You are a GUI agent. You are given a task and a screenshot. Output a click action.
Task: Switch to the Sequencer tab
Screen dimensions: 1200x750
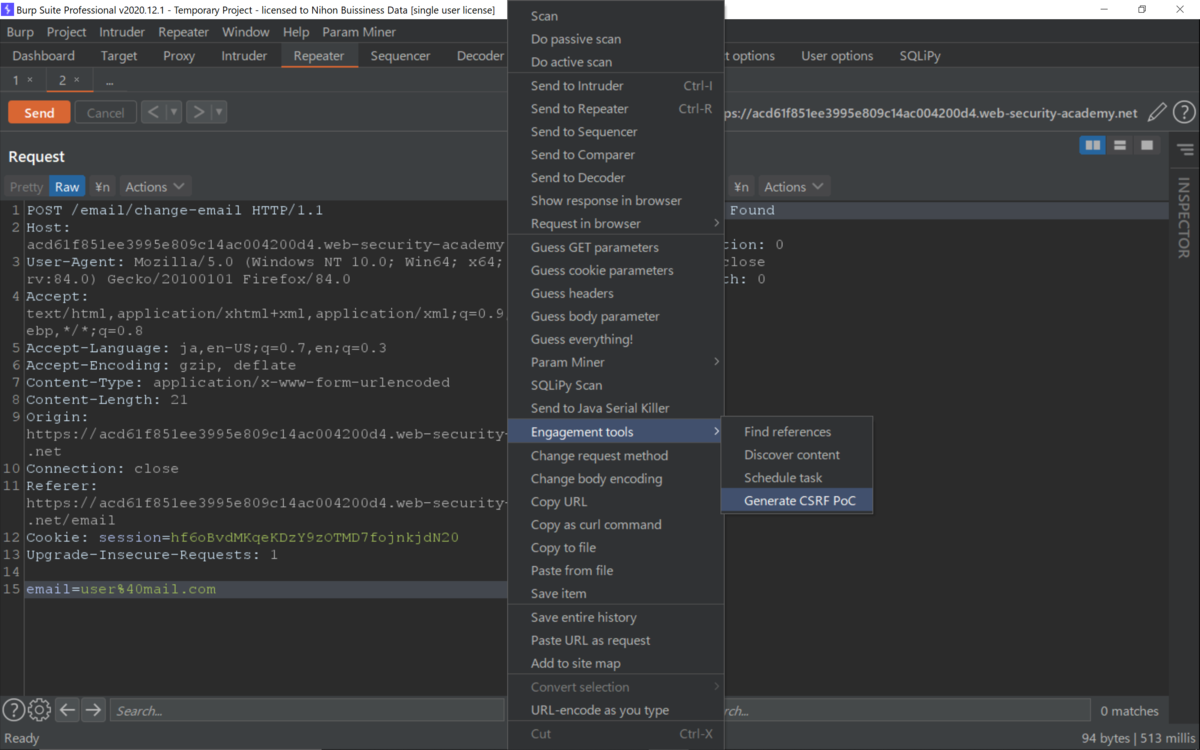coord(400,56)
